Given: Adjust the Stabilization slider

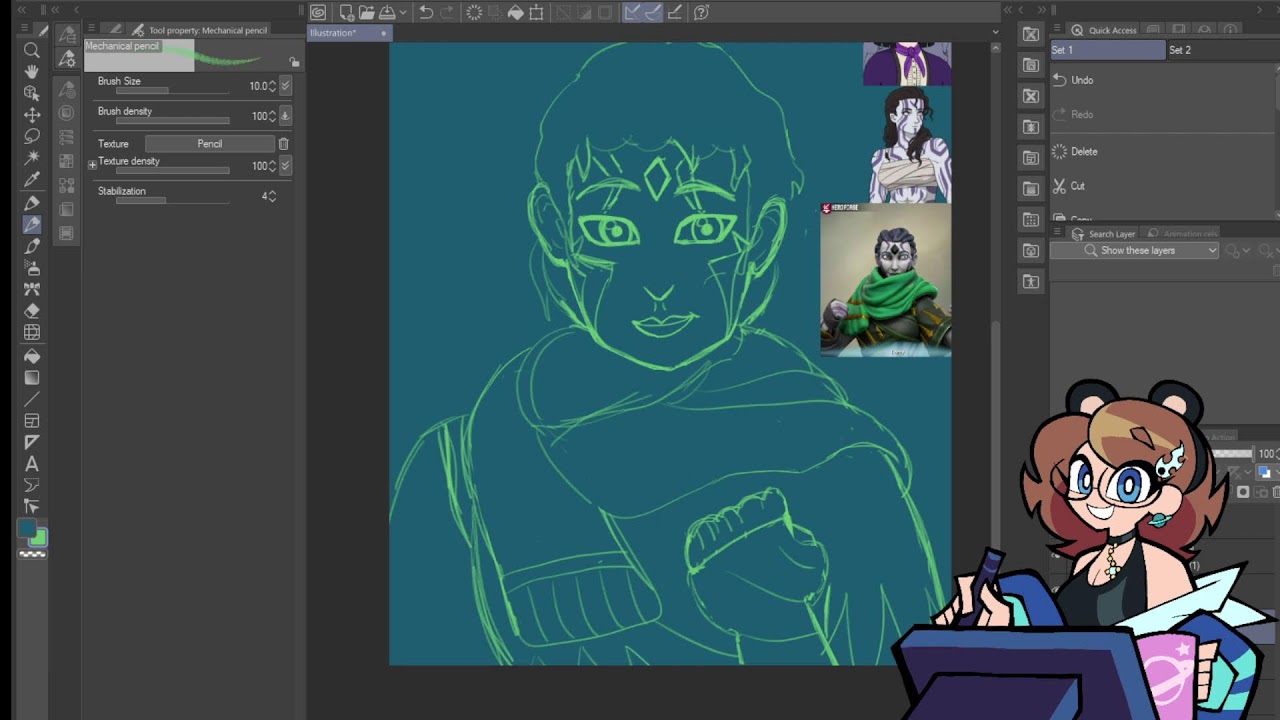Looking at the screenshot, I should point(172,201).
